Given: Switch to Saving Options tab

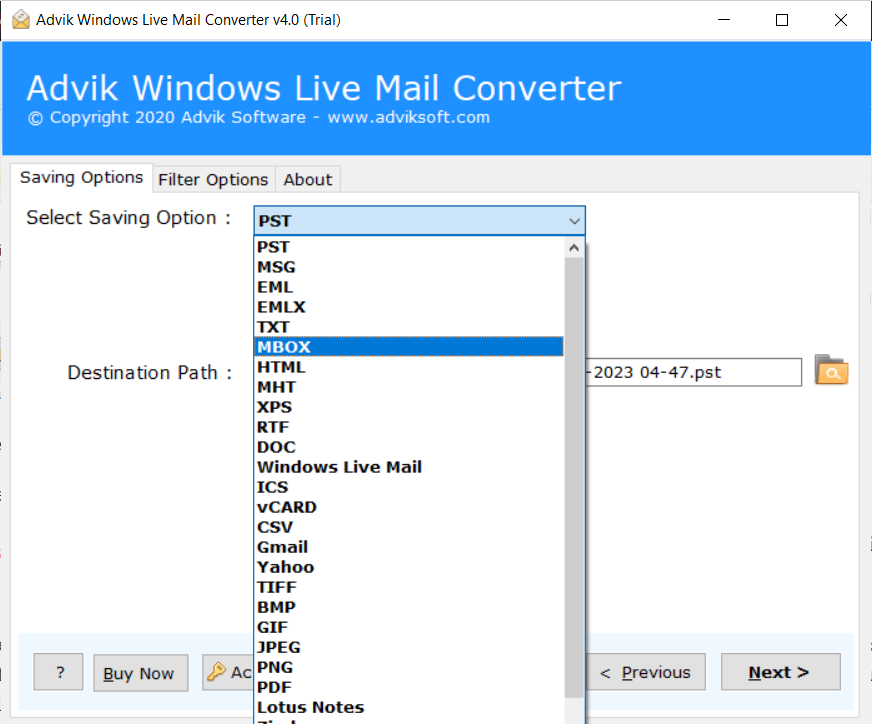Looking at the screenshot, I should (81, 177).
